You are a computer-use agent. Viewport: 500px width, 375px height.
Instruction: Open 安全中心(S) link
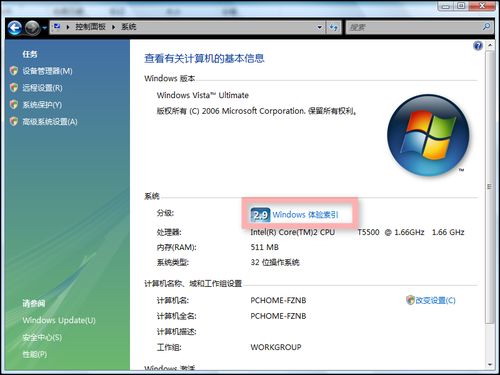42,337
